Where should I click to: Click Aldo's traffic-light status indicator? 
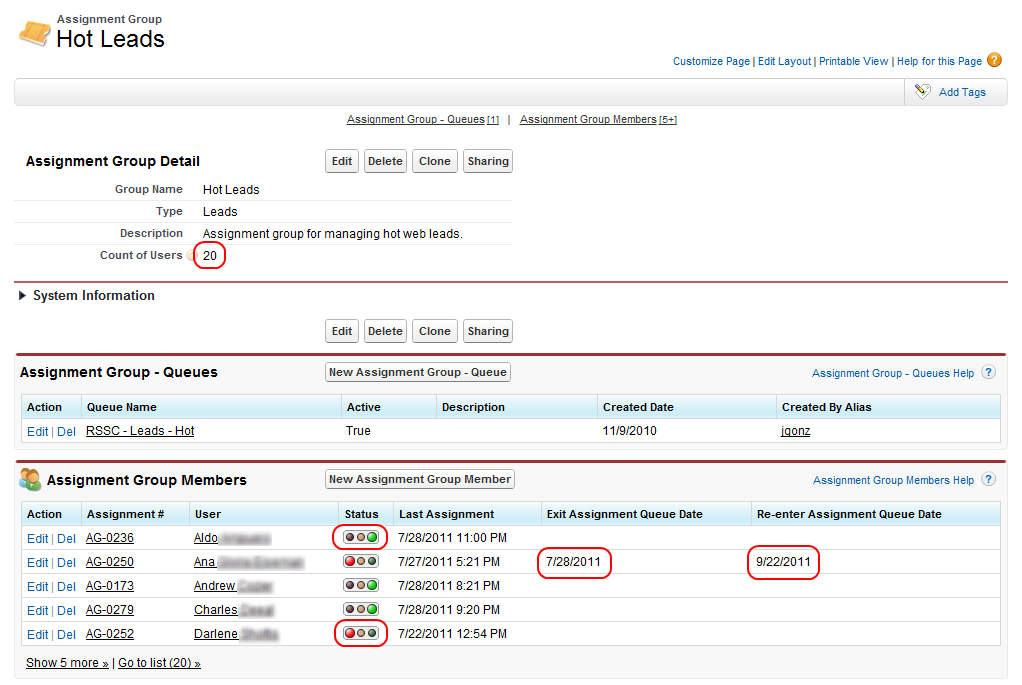[360, 537]
